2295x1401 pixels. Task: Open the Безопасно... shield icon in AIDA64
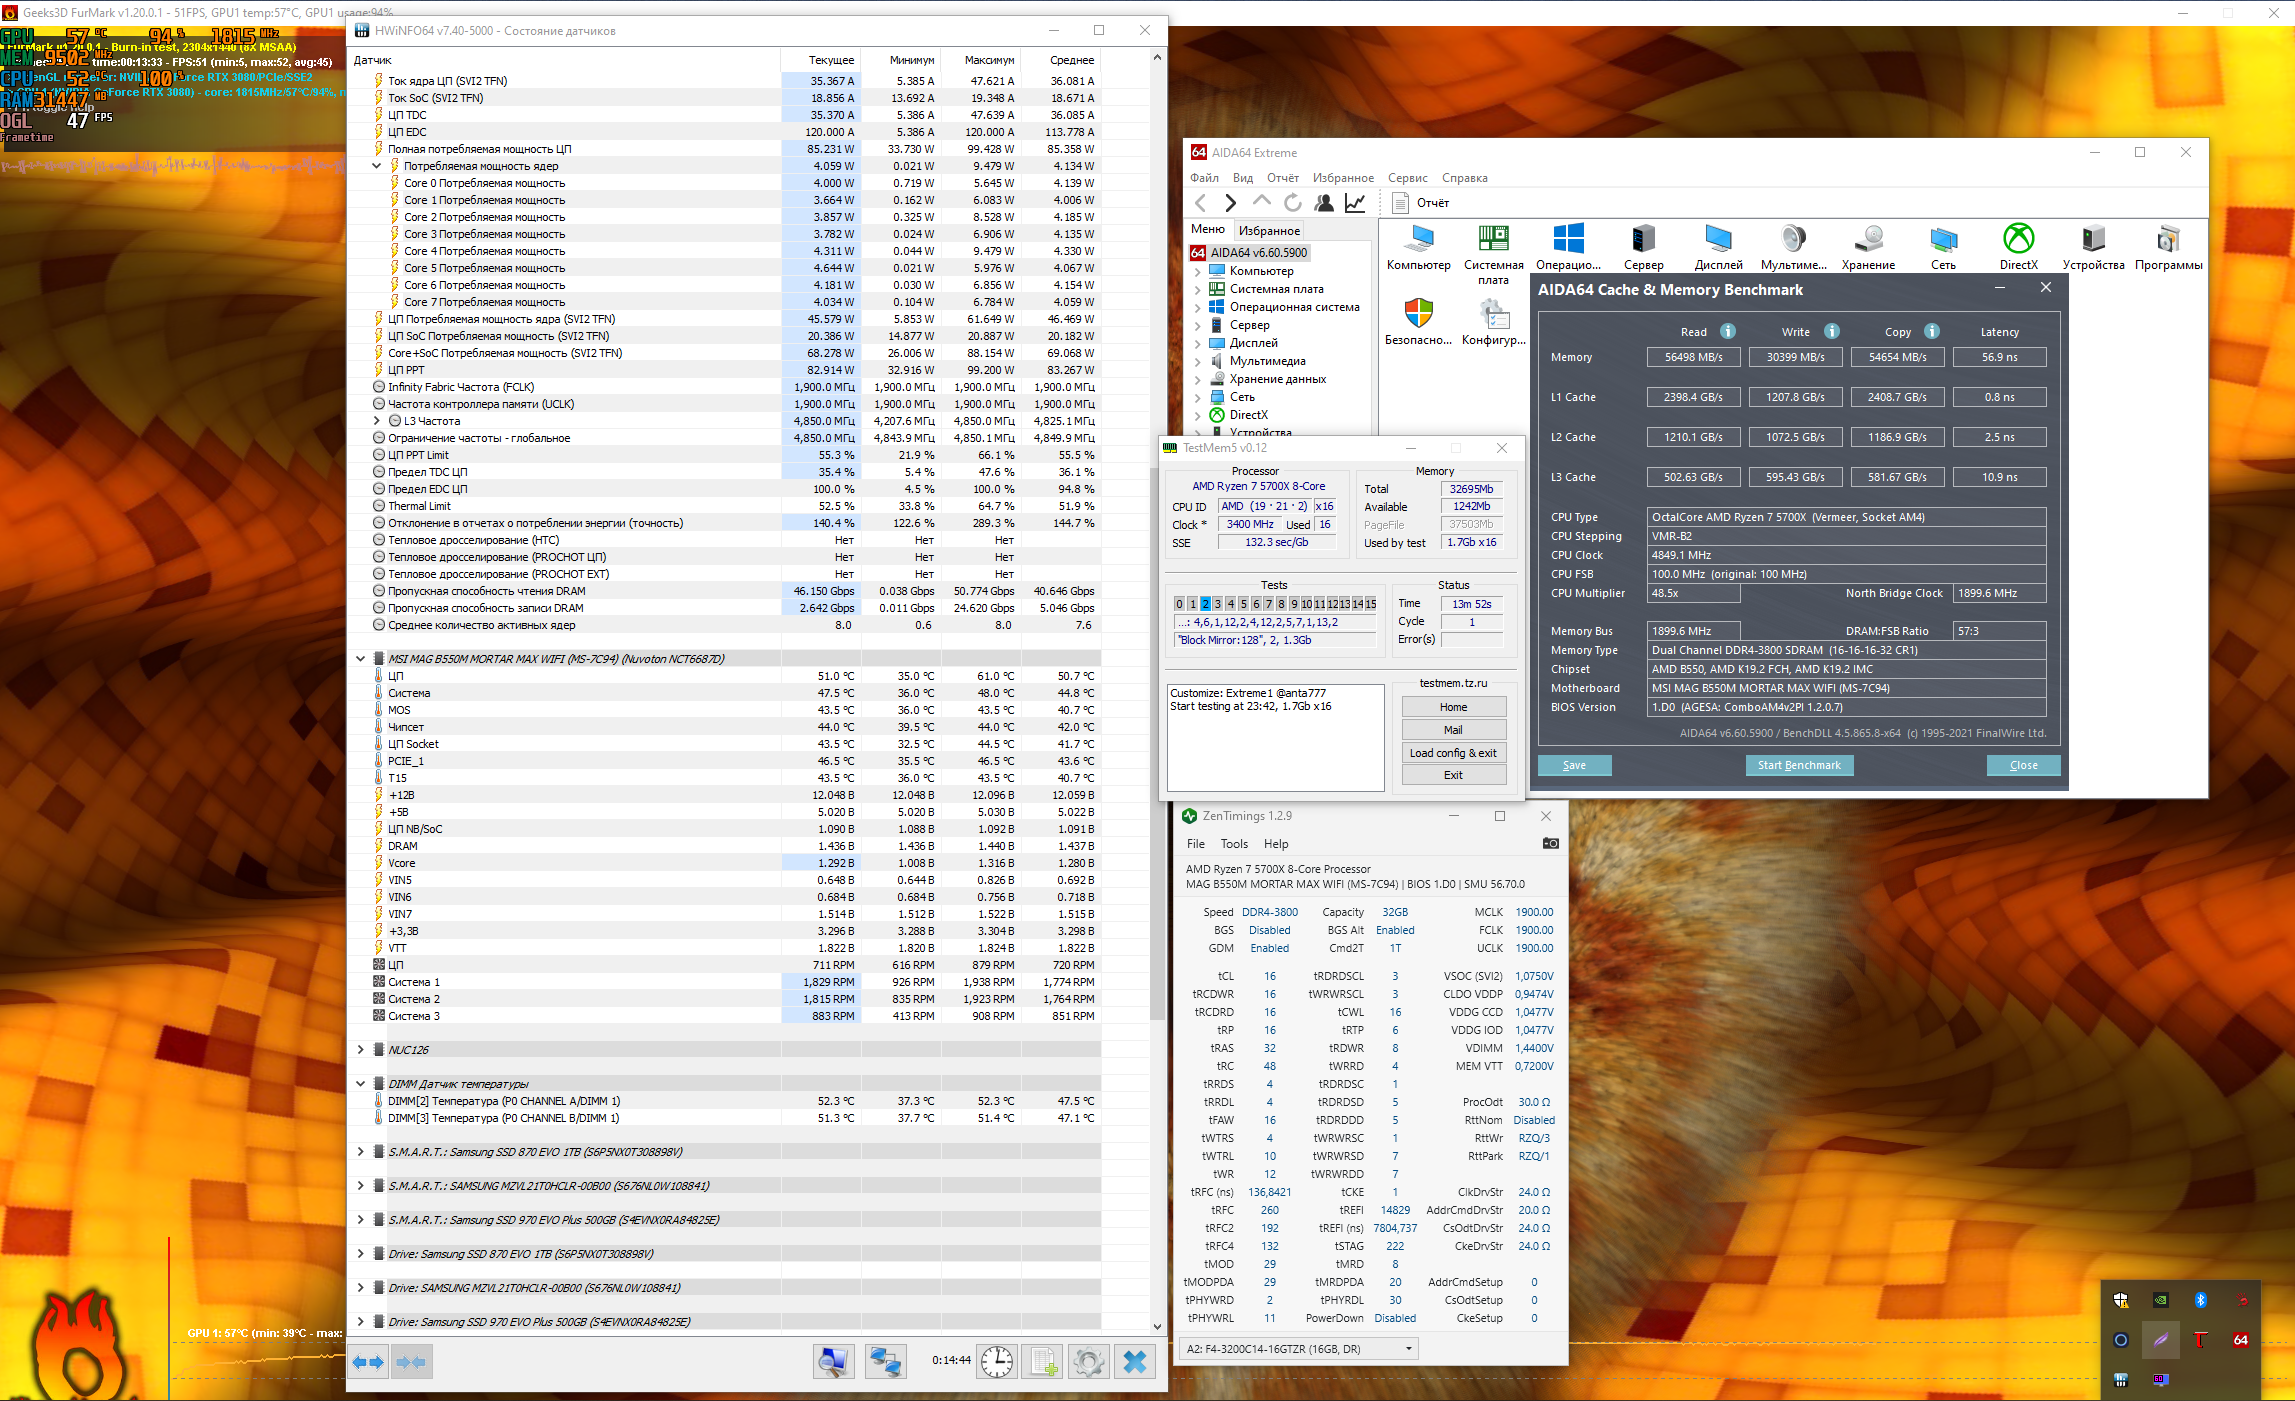click(x=1418, y=322)
